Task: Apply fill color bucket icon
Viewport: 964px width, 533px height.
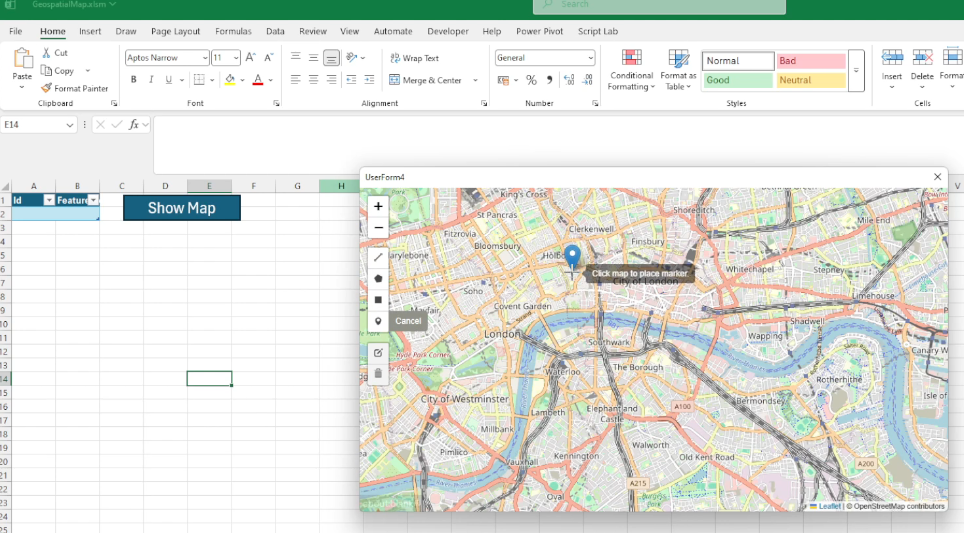Action: click(230, 80)
